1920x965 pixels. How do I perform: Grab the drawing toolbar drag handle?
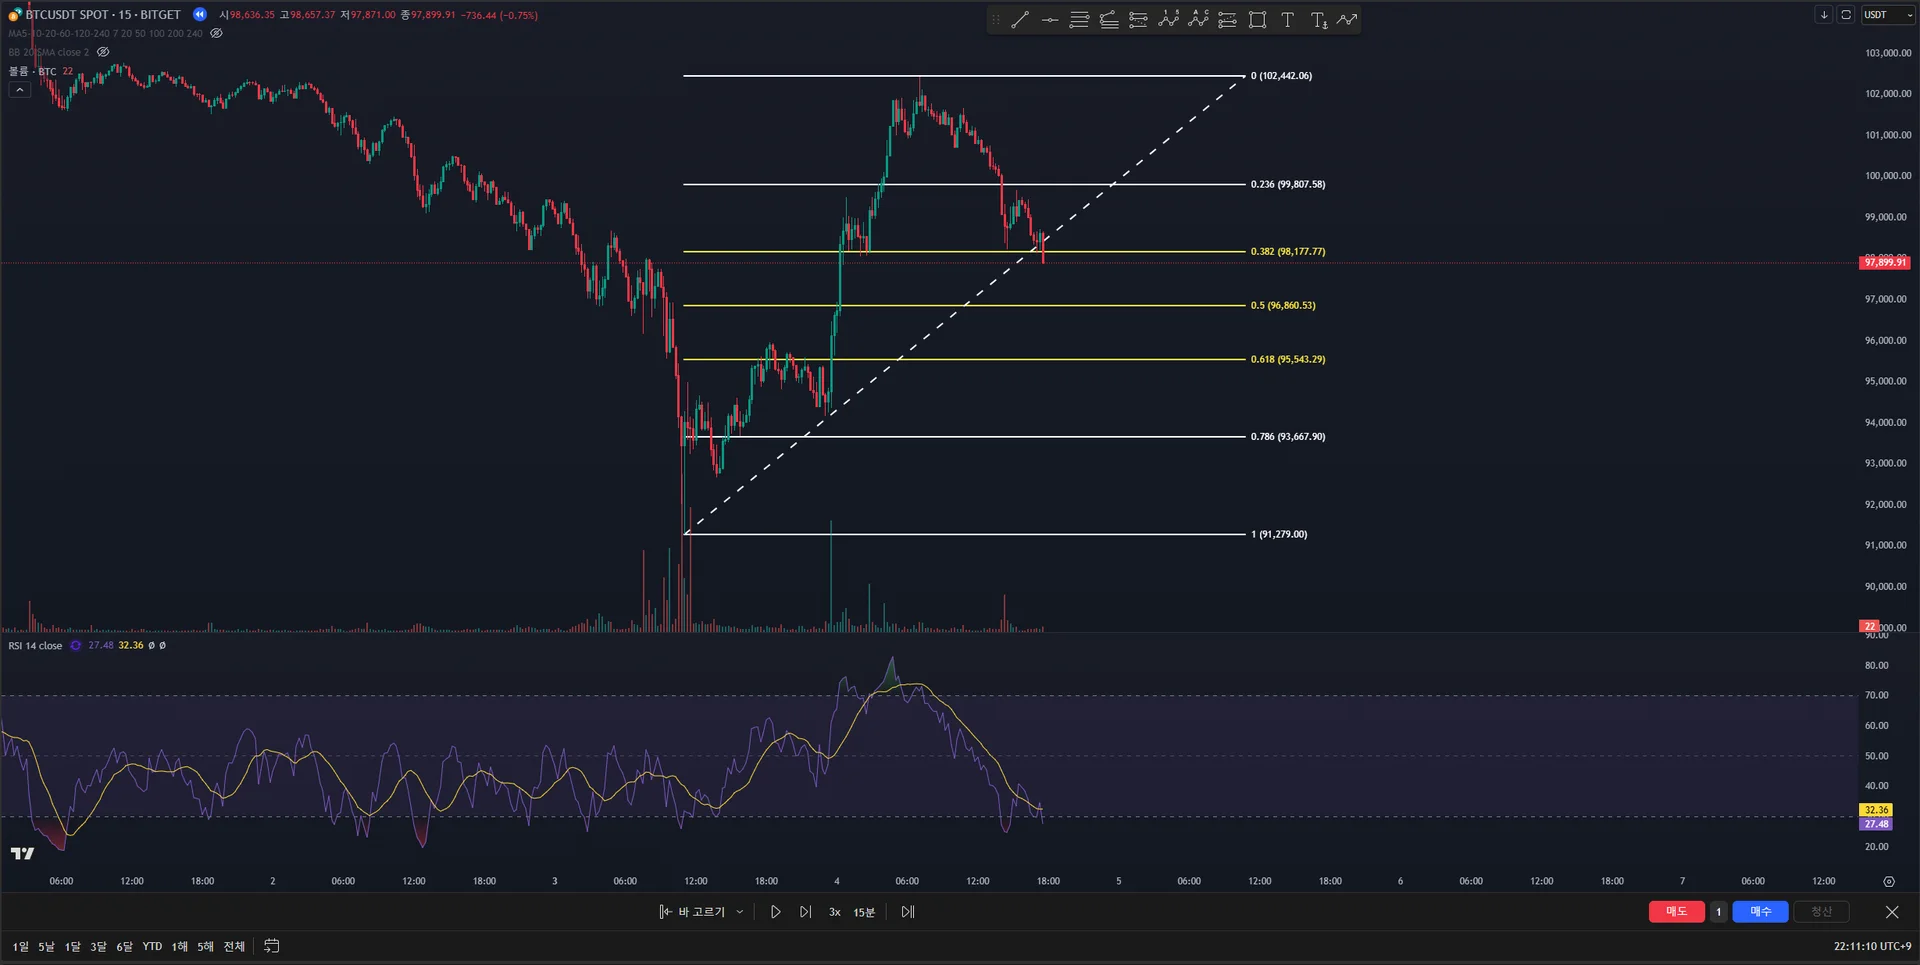(995, 20)
